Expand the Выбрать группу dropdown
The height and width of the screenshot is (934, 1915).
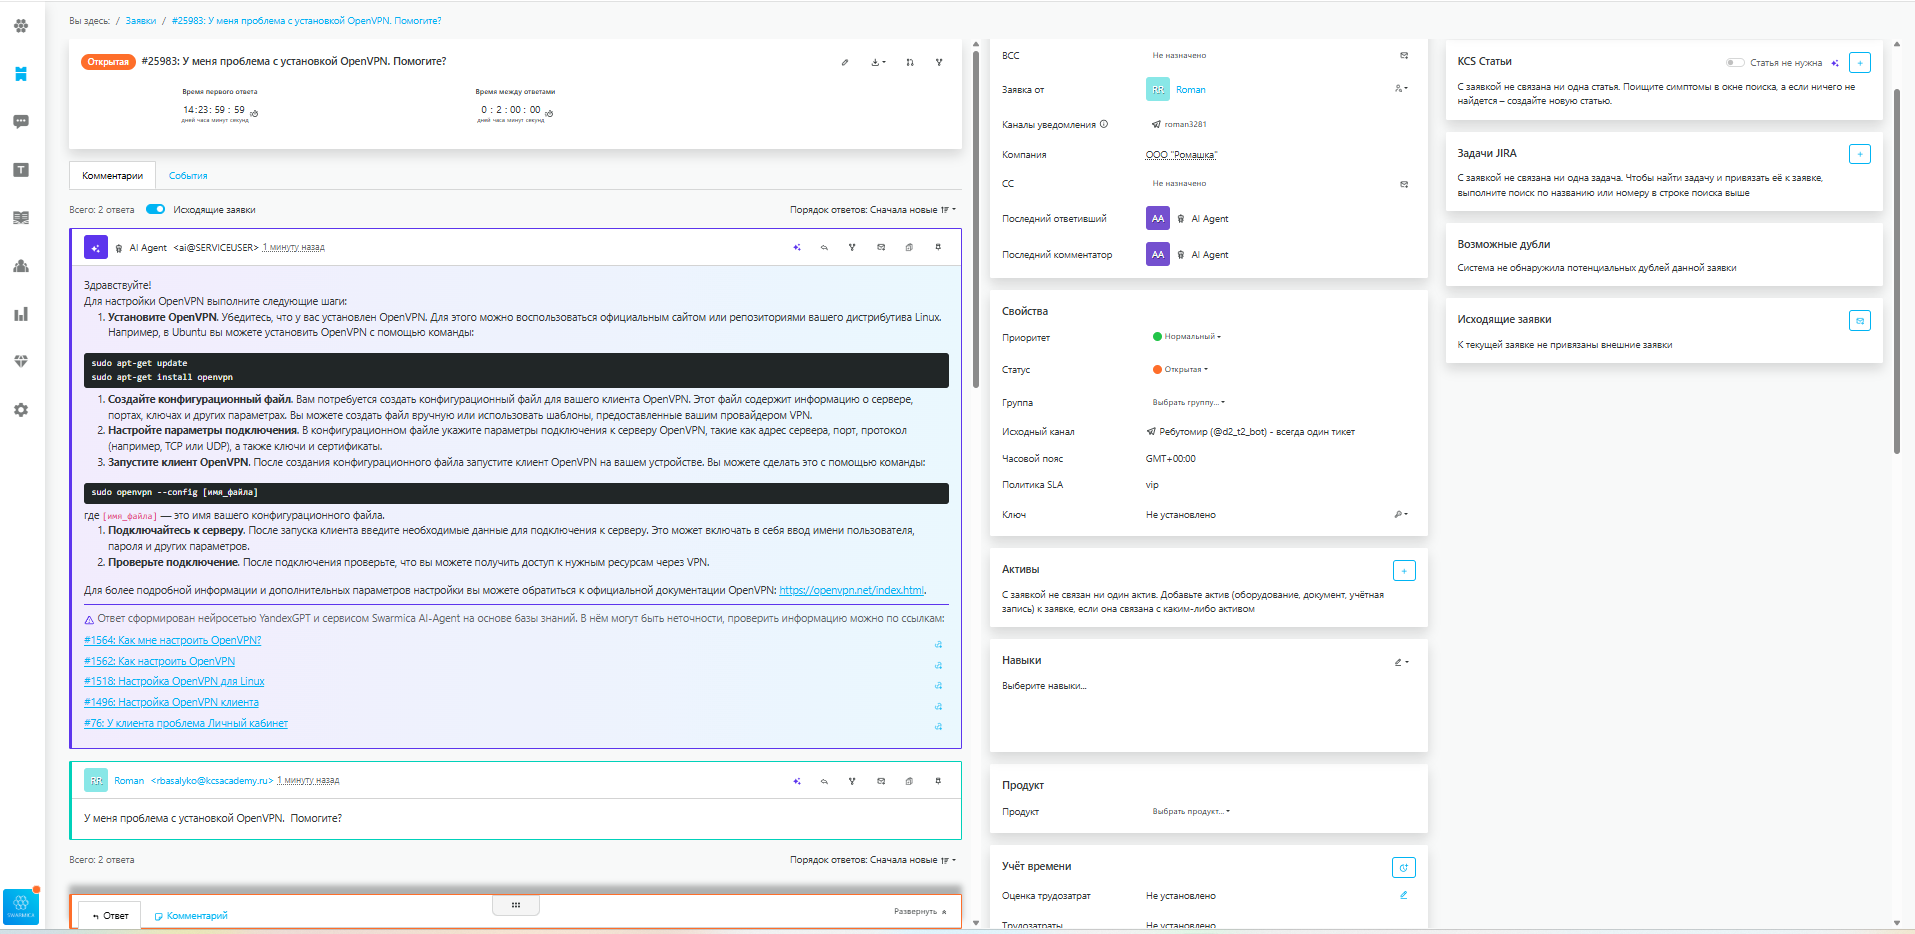point(1188,403)
